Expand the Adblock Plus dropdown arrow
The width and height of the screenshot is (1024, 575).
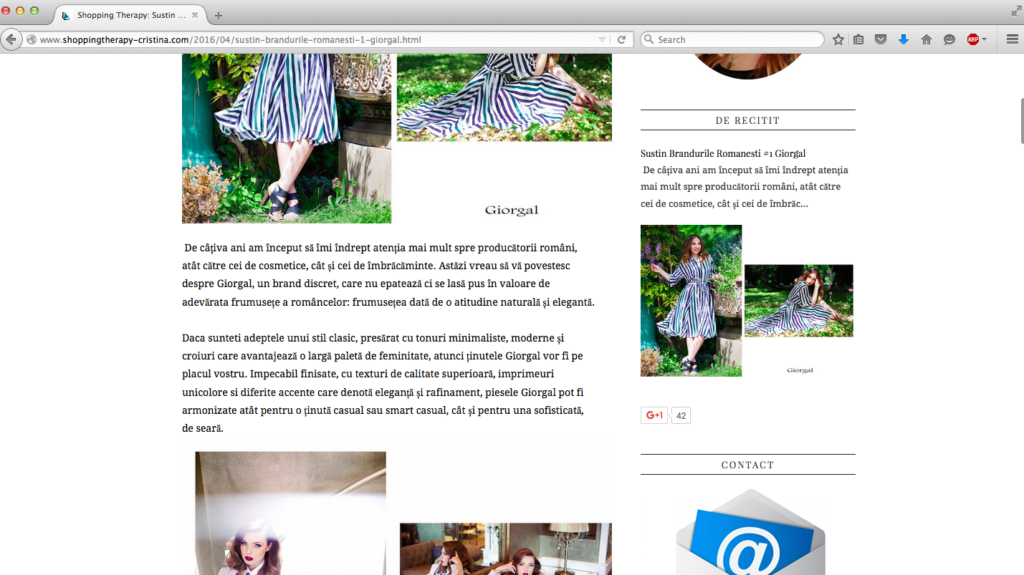click(x=984, y=40)
